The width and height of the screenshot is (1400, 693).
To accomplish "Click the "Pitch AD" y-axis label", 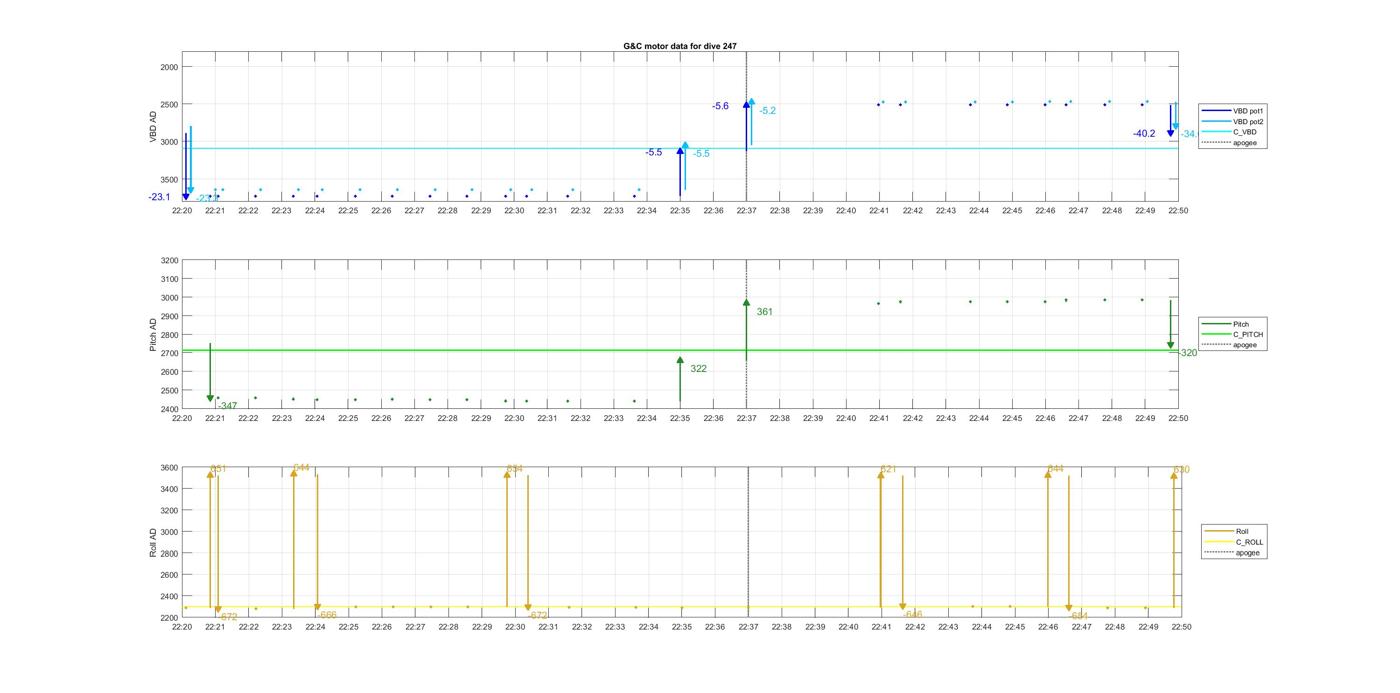I will 154,335.
